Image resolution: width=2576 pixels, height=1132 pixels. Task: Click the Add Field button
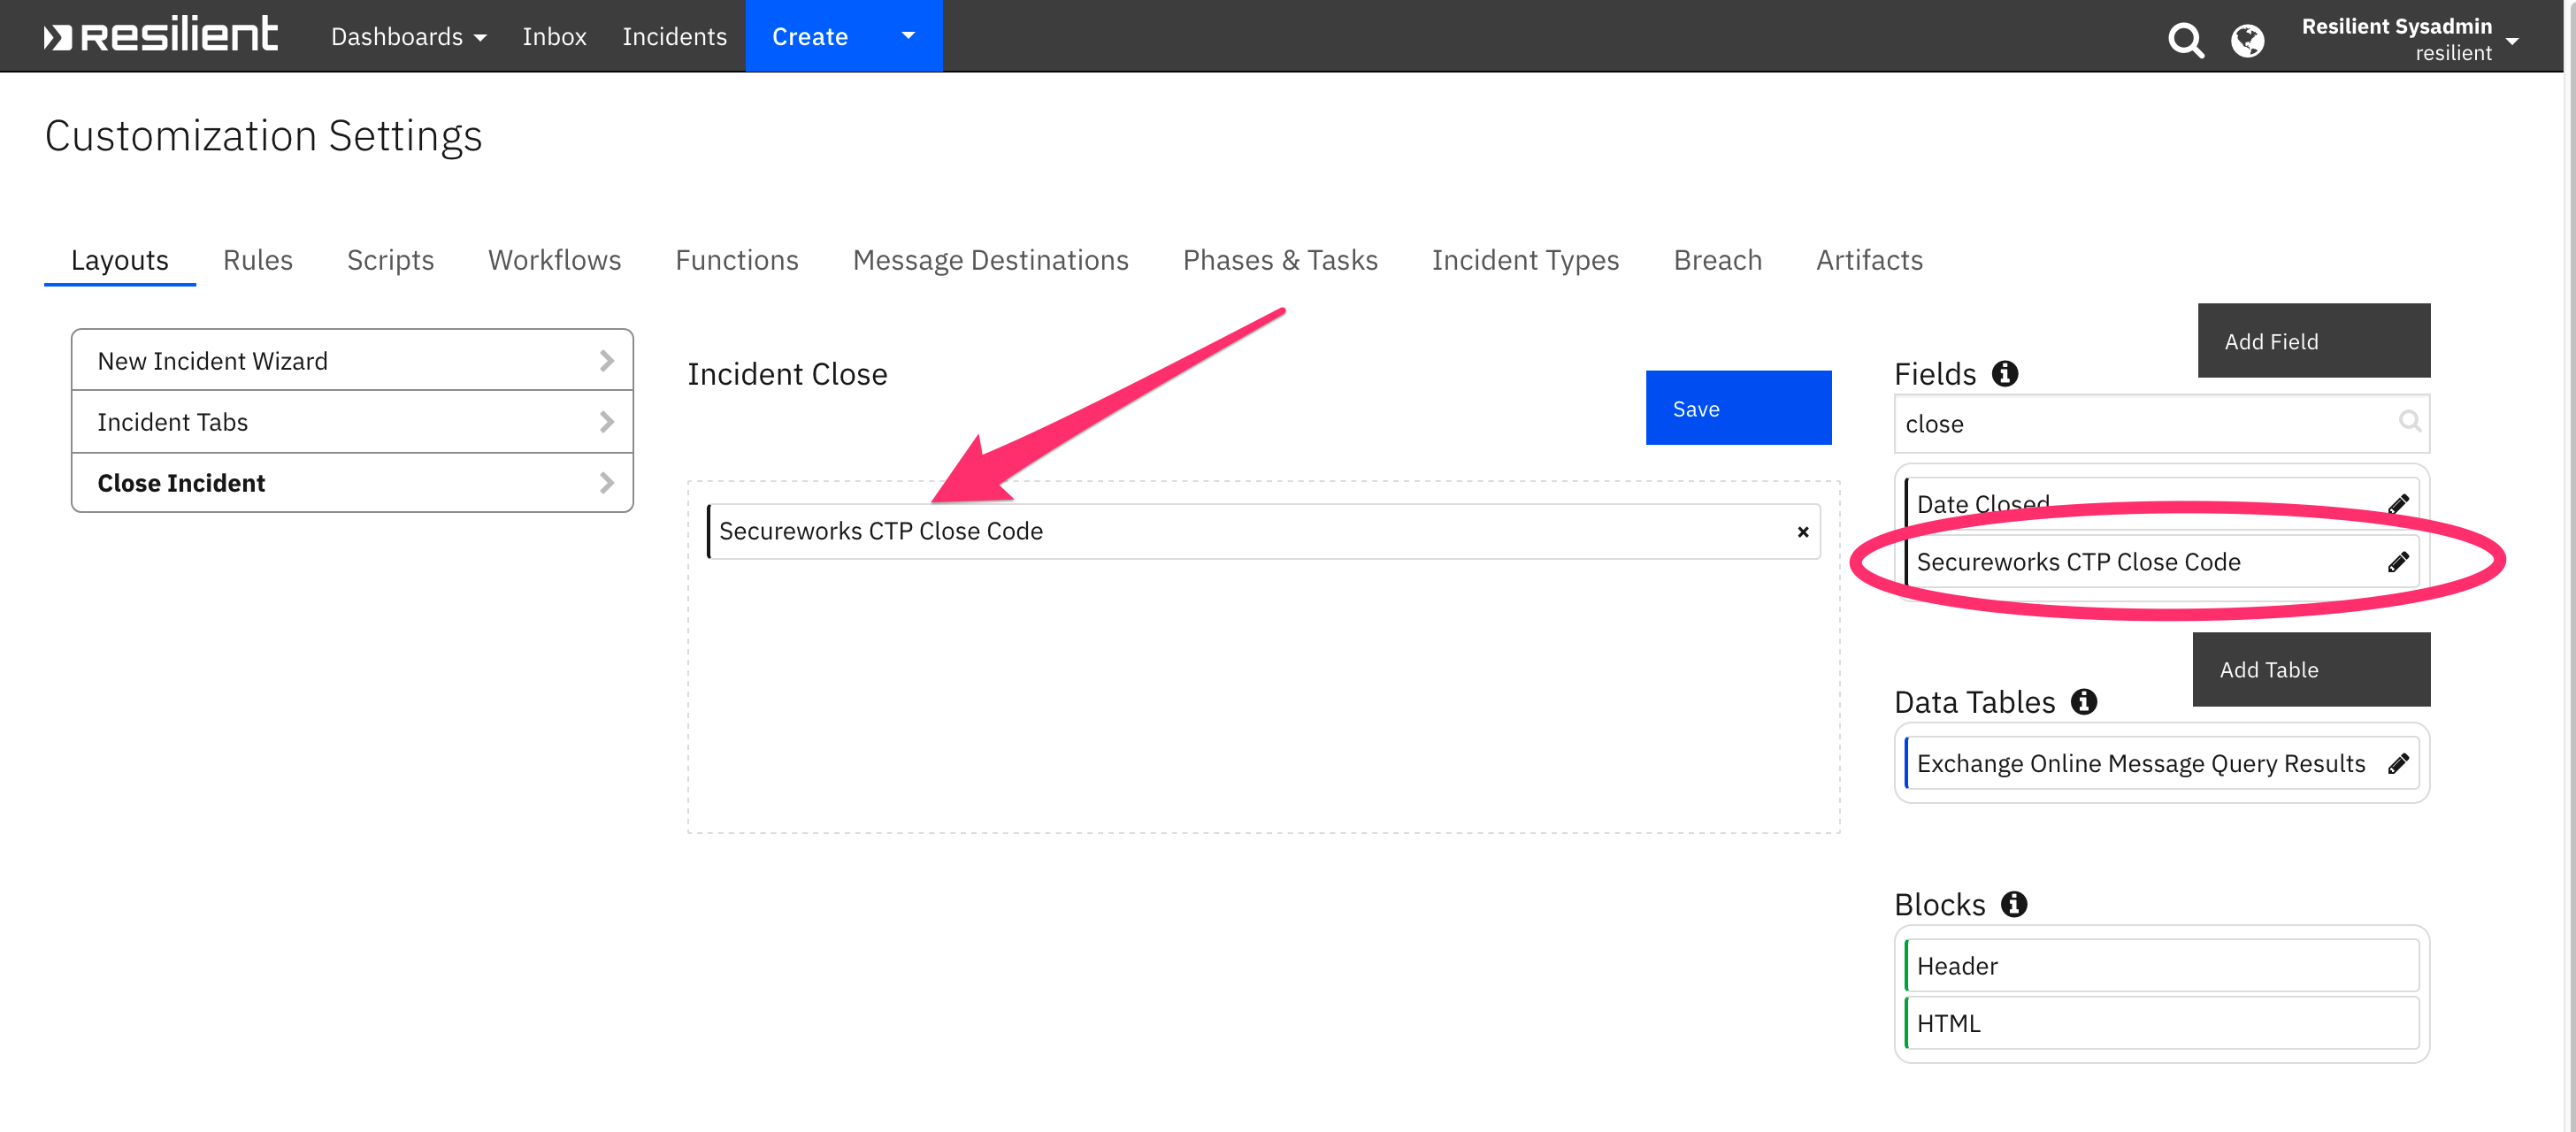(2314, 341)
